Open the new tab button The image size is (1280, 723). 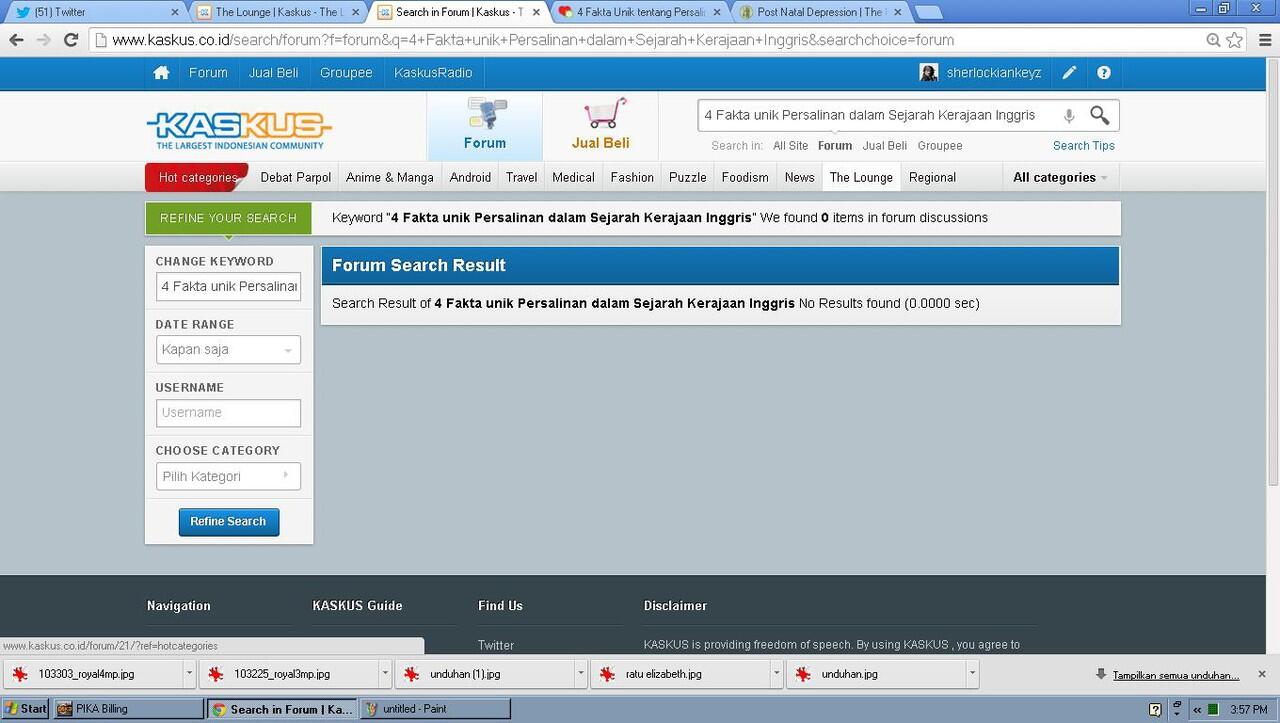[x=928, y=12]
